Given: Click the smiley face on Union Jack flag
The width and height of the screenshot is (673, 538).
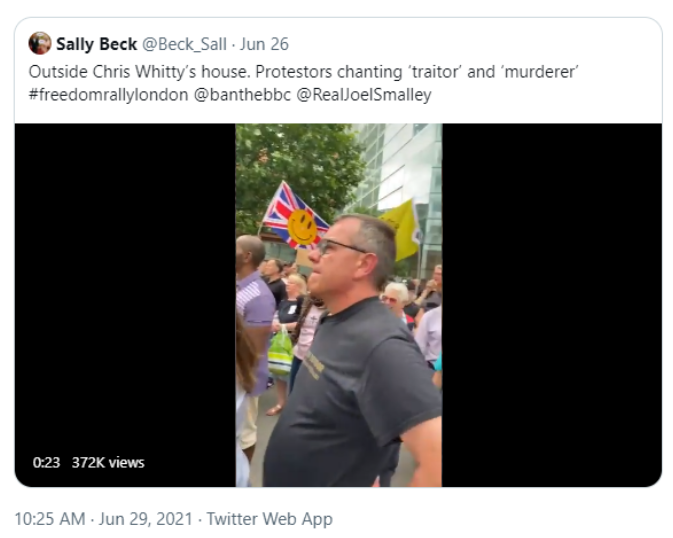Looking at the screenshot, I should tap(302, 228).
